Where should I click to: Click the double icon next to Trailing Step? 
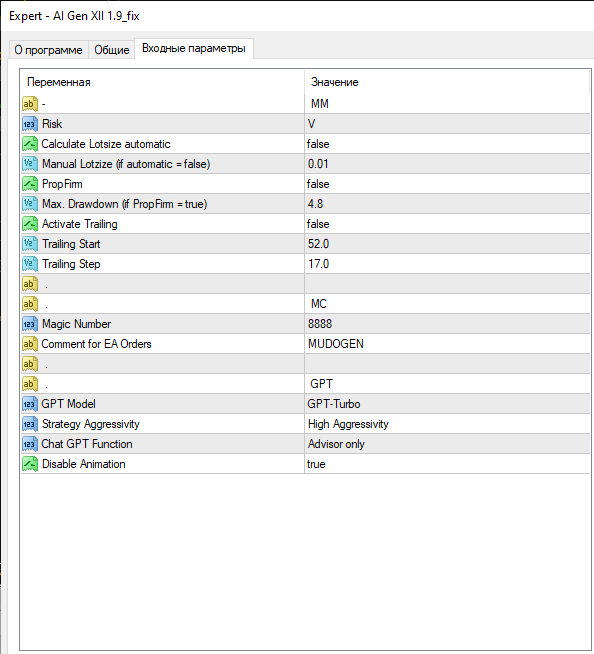(x=30, y=264)
